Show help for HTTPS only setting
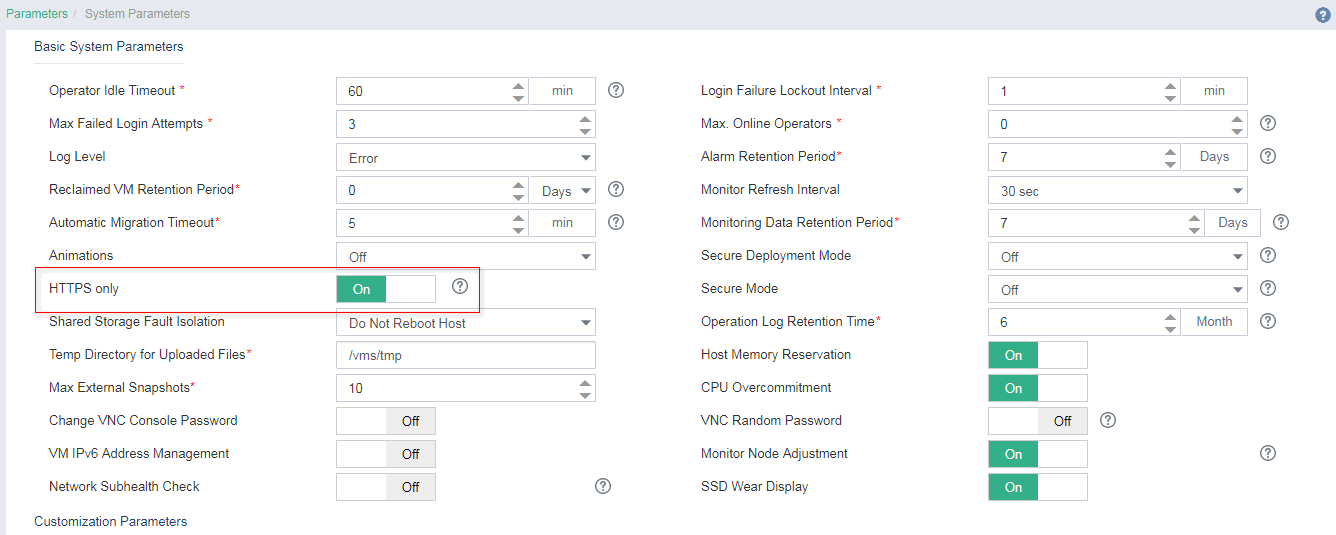The width and height of the screenshot is (1336, 535). [460, 286]
